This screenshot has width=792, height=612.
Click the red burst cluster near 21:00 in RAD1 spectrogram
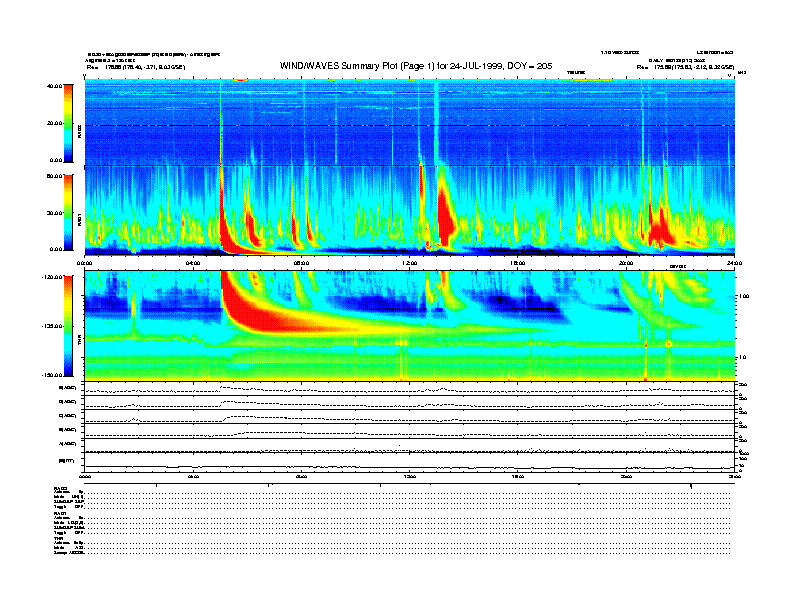click(x=659, y=230)
